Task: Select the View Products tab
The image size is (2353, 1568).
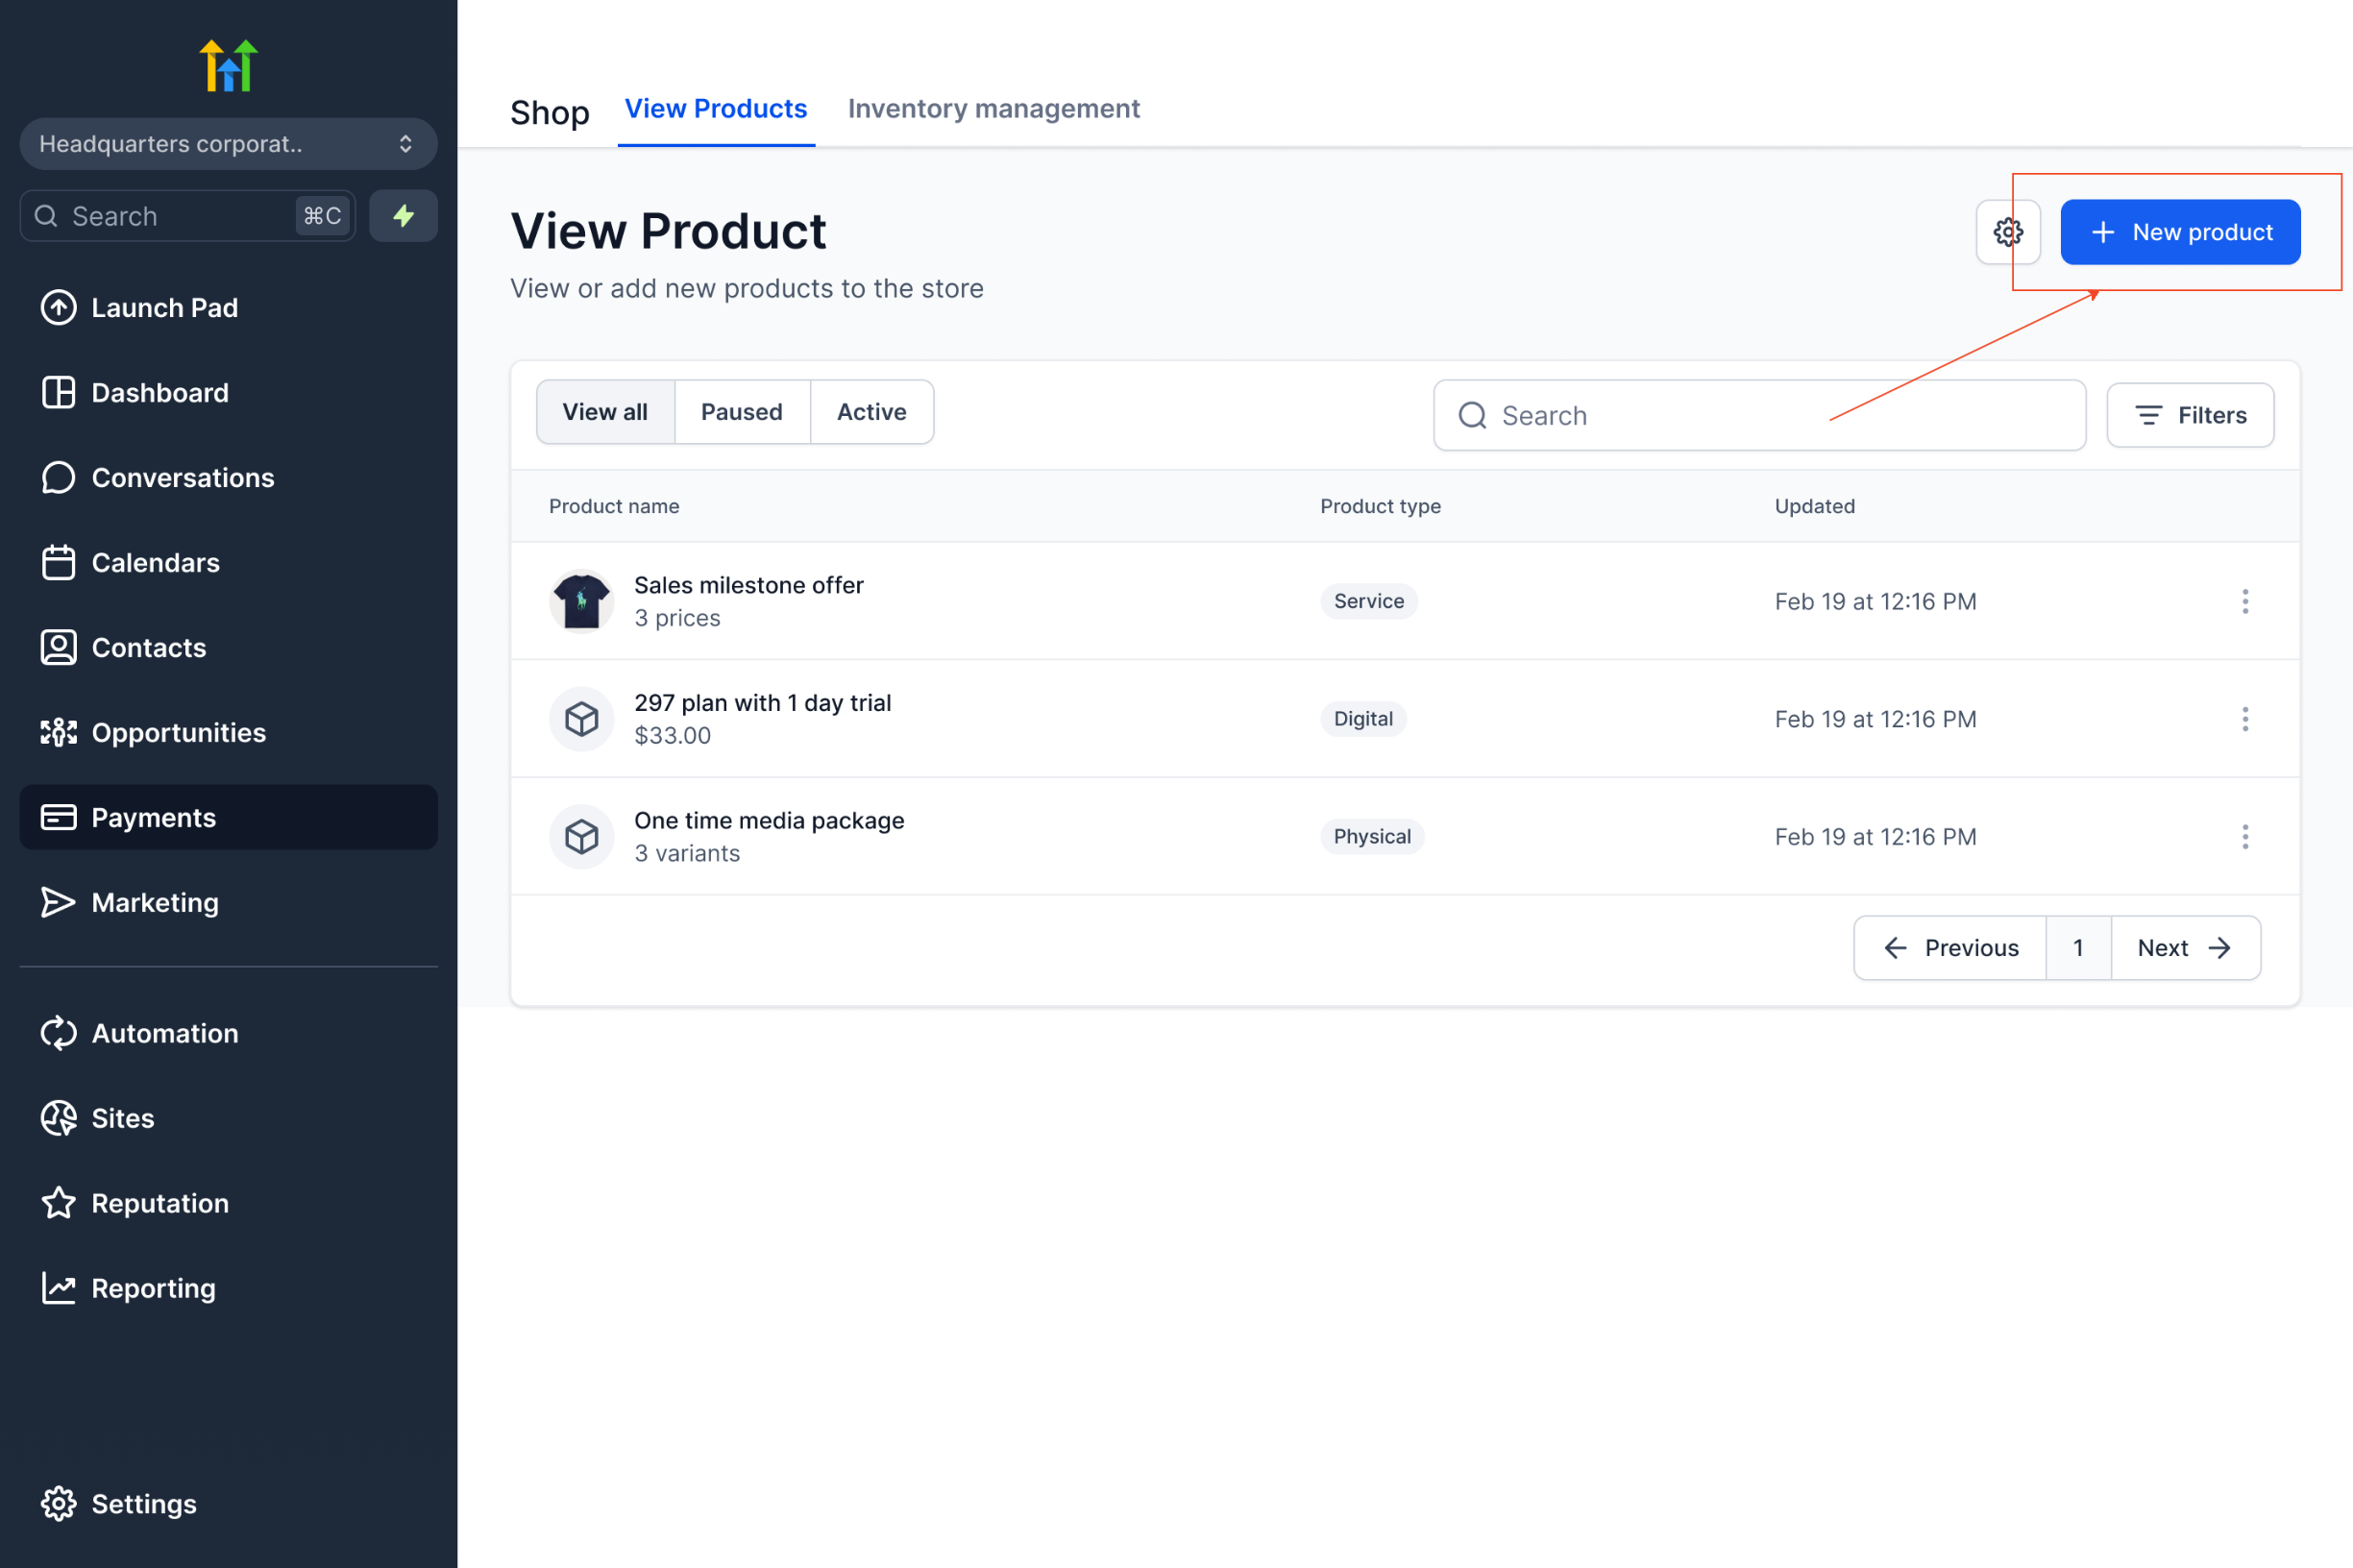Action: coord(715,109)
